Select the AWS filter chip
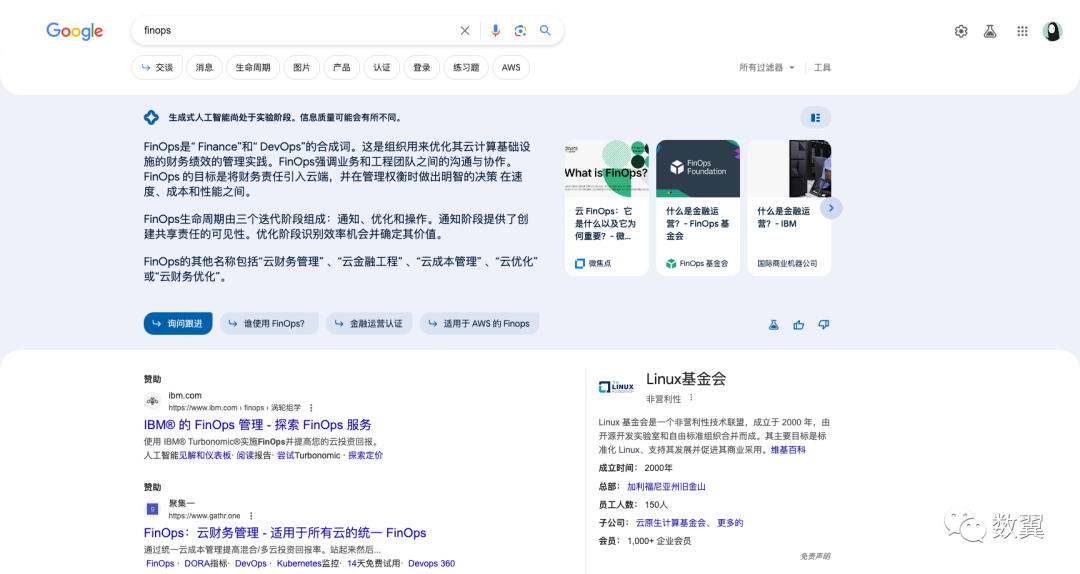1080x574 pixels. coord(511,68)
